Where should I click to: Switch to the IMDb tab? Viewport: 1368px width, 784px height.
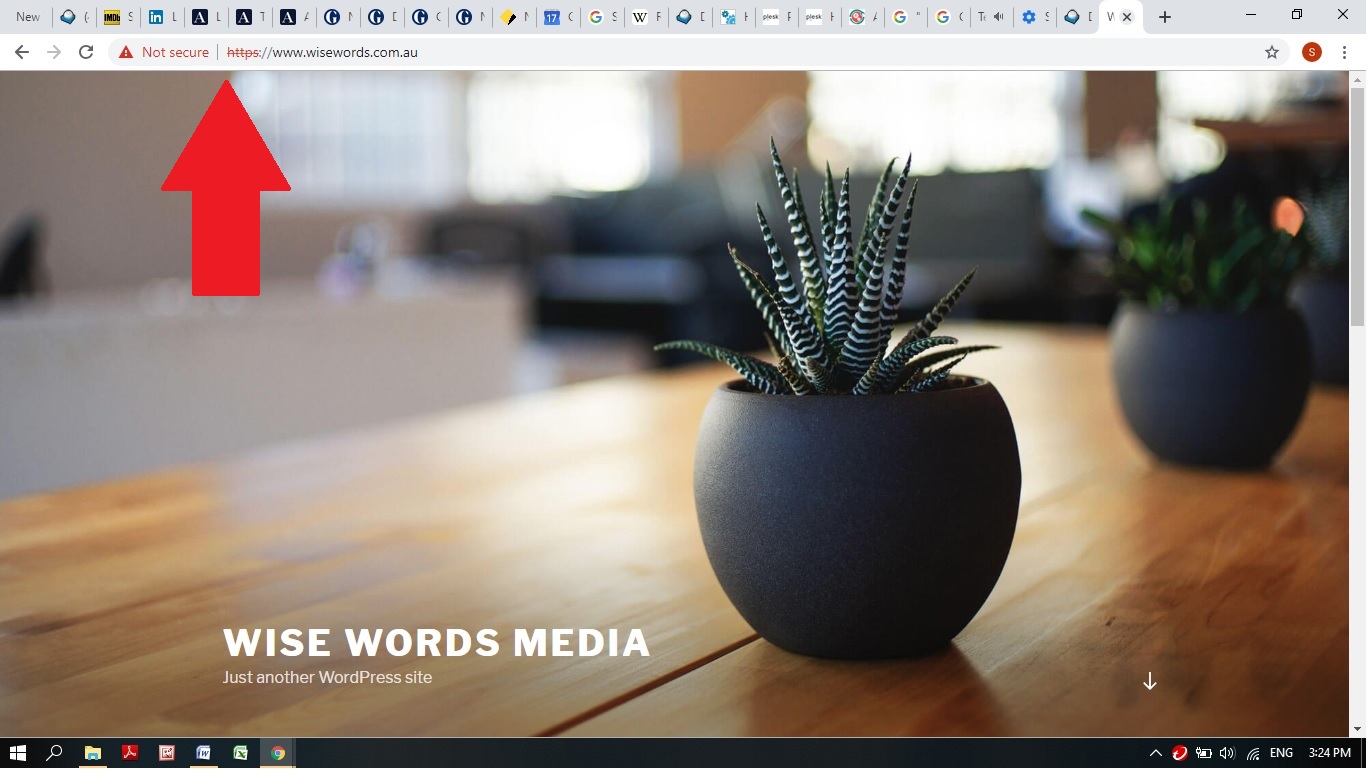117,17
